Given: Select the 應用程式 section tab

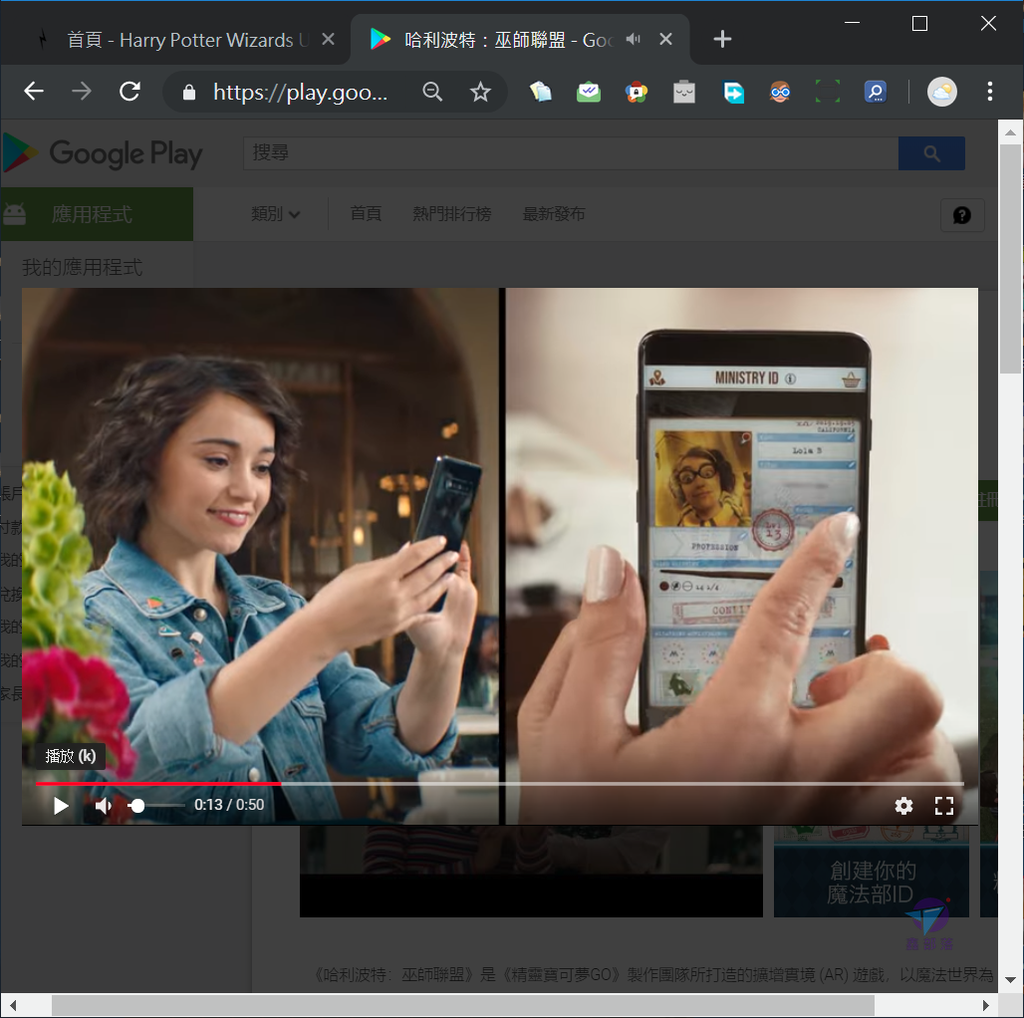Looking at the screenshot, I should point(97,214).
